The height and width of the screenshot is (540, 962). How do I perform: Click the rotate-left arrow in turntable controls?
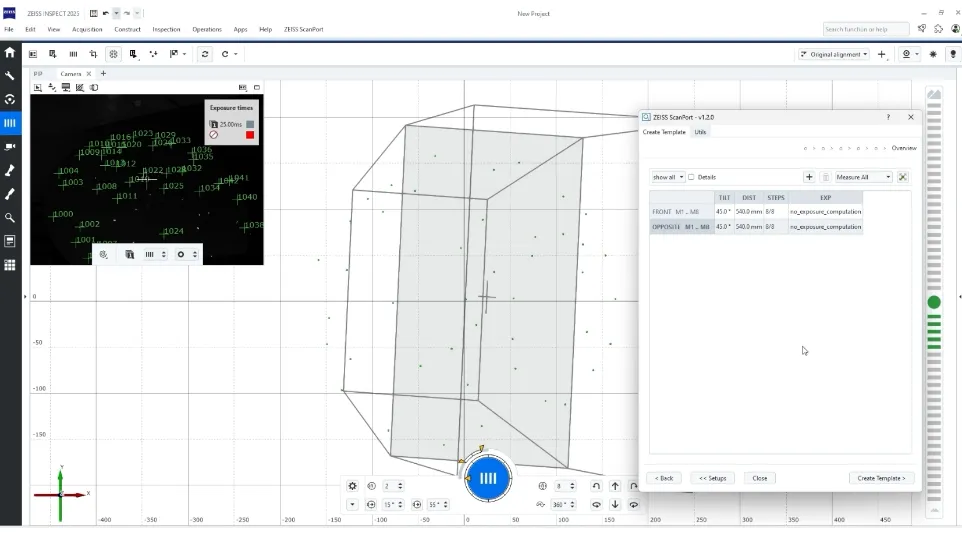pyautogui.click(x=596, y=486)
